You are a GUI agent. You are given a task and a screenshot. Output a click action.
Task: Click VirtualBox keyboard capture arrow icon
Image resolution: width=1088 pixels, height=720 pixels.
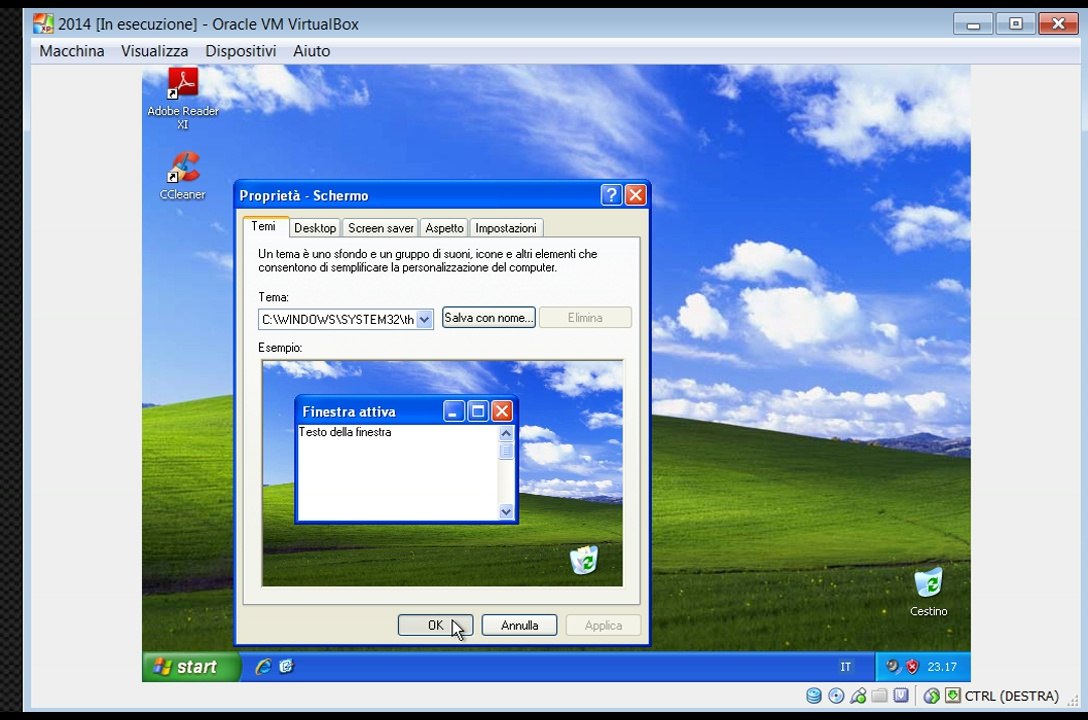pyautogui.click(x=953, y=696)
